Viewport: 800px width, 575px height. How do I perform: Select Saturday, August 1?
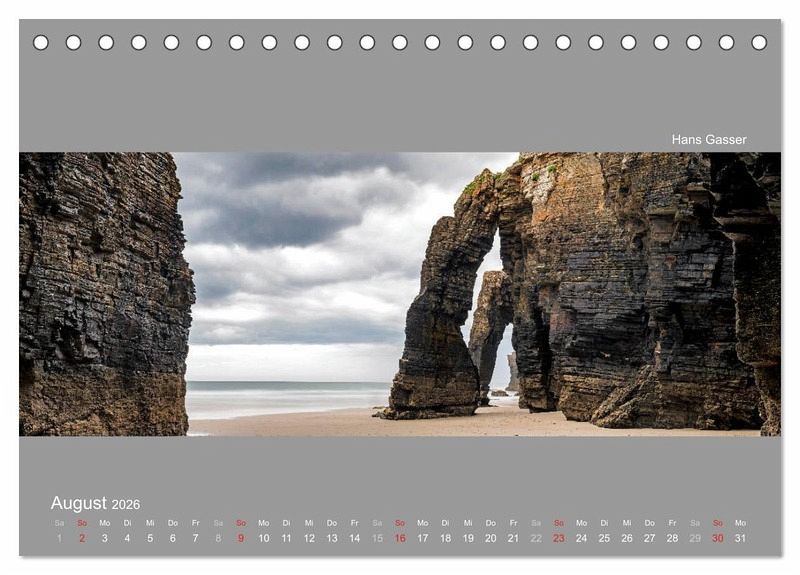(x=59, y=538)
